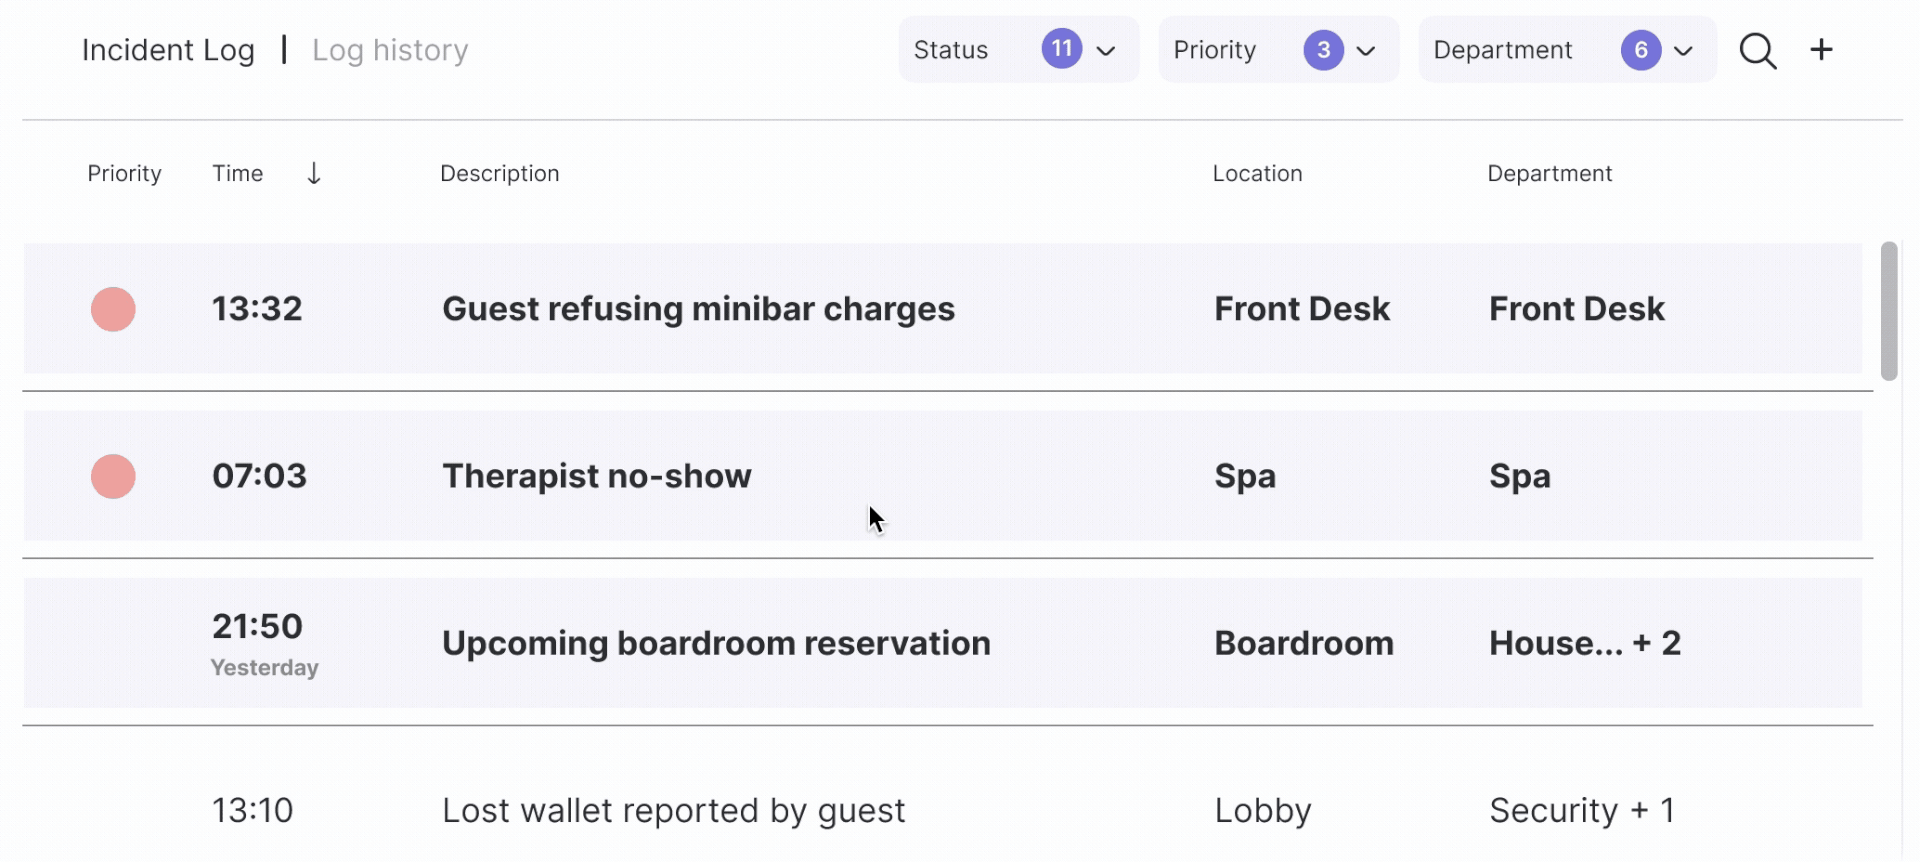Expand the Priority filter chevron
The width and height of the screenshot is (1920, 862).
[x=1366, y=51]
